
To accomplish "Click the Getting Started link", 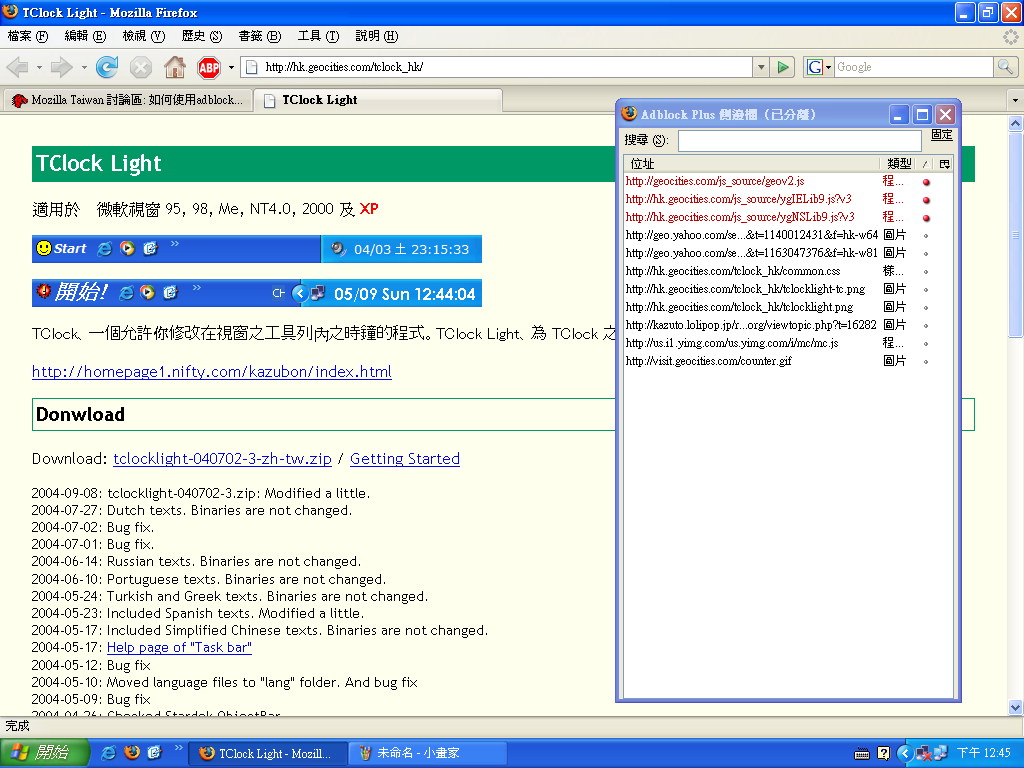I will pyautogui.click(x=405, y=458).
